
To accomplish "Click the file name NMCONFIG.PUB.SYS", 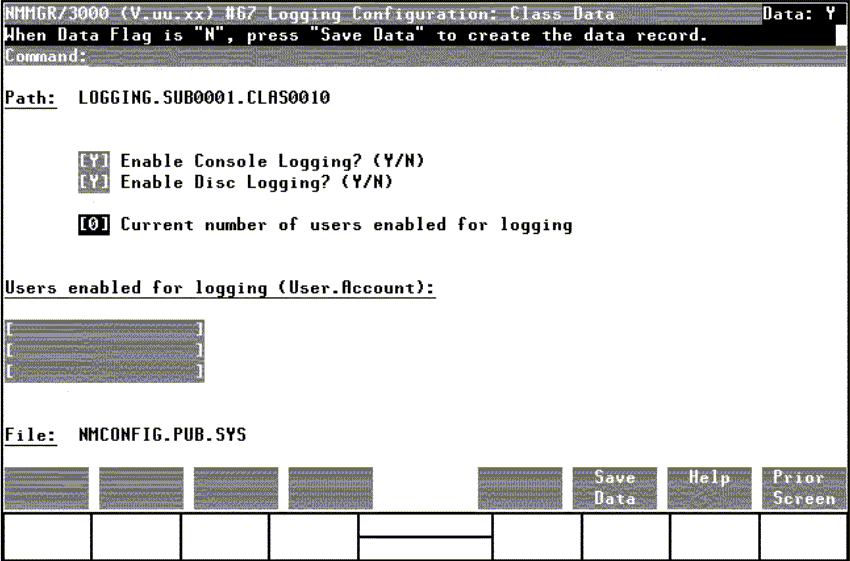I will 162,435.
